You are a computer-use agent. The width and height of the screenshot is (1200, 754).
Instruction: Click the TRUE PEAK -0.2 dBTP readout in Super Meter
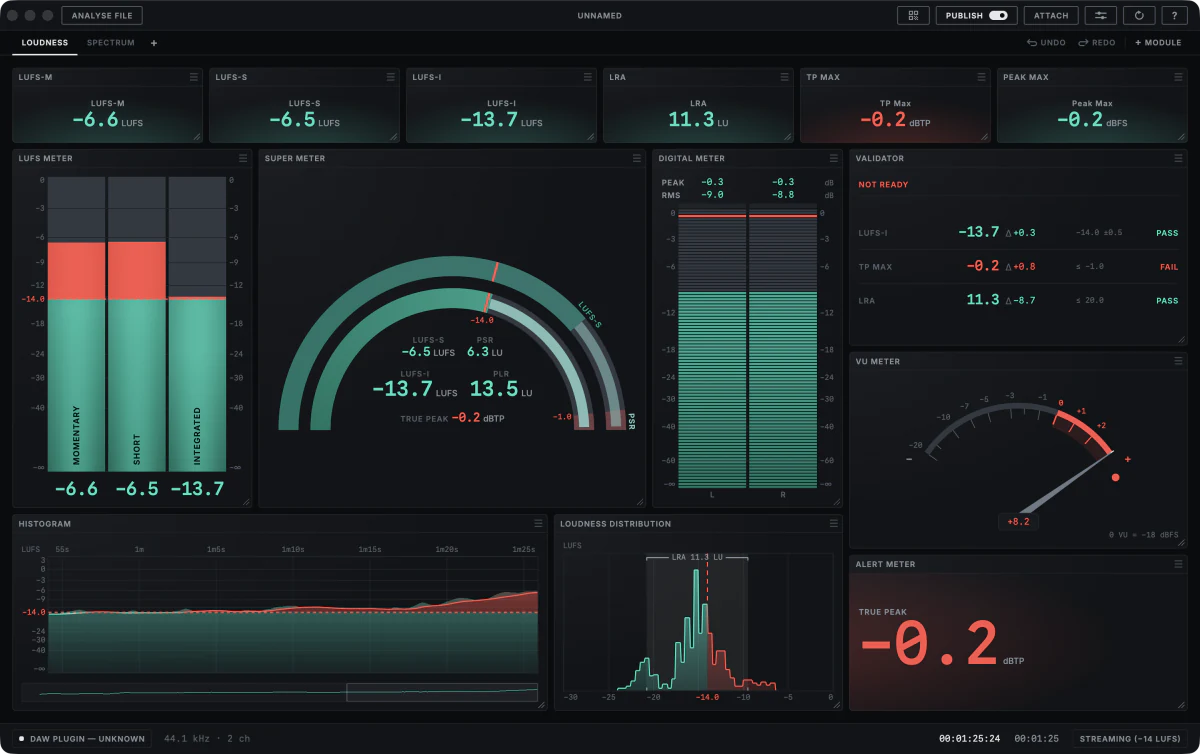pos(452,418)
